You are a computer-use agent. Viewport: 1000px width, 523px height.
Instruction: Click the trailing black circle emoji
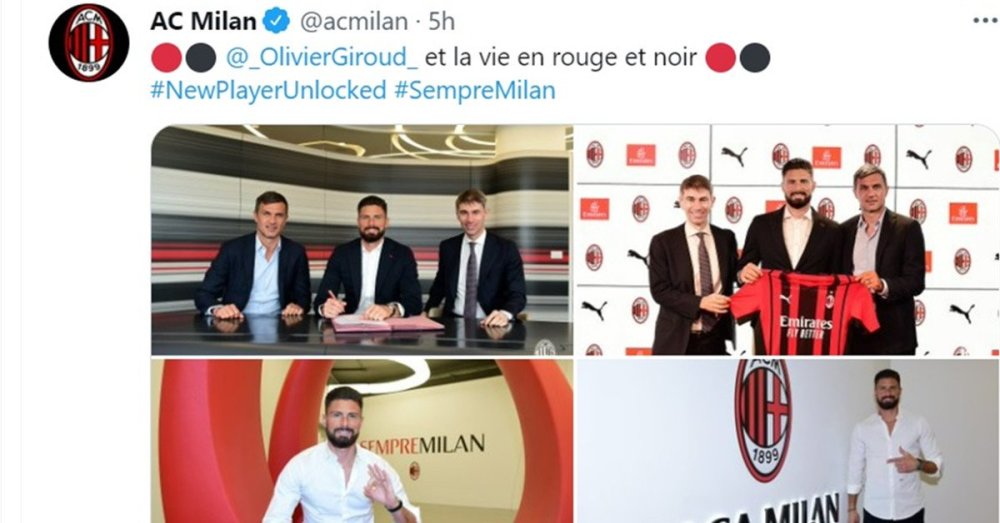(755, 58)
